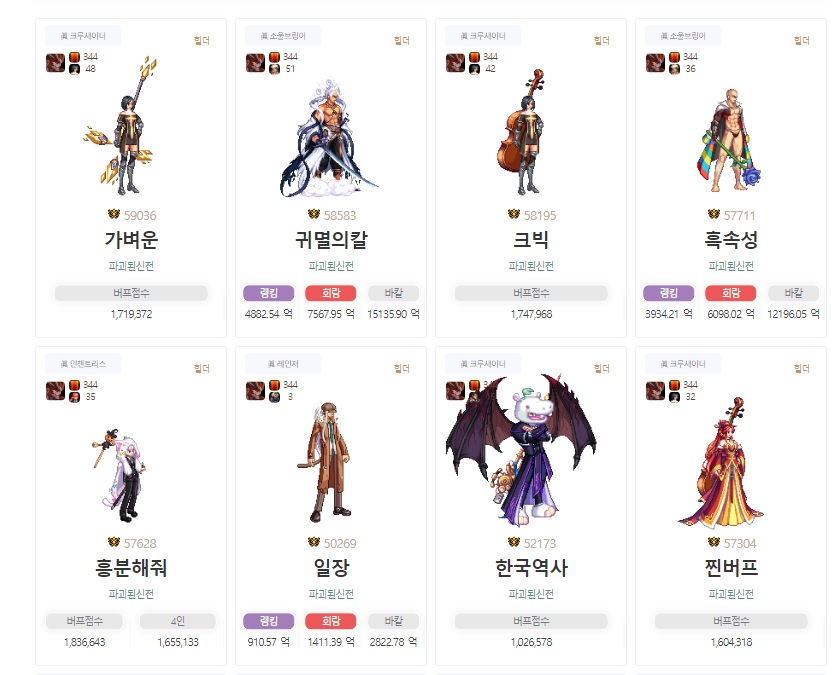Click the fame crown icon beside 50269
Image resolution: width=839 pixels, height=675 pixels.
coord(314,542)
